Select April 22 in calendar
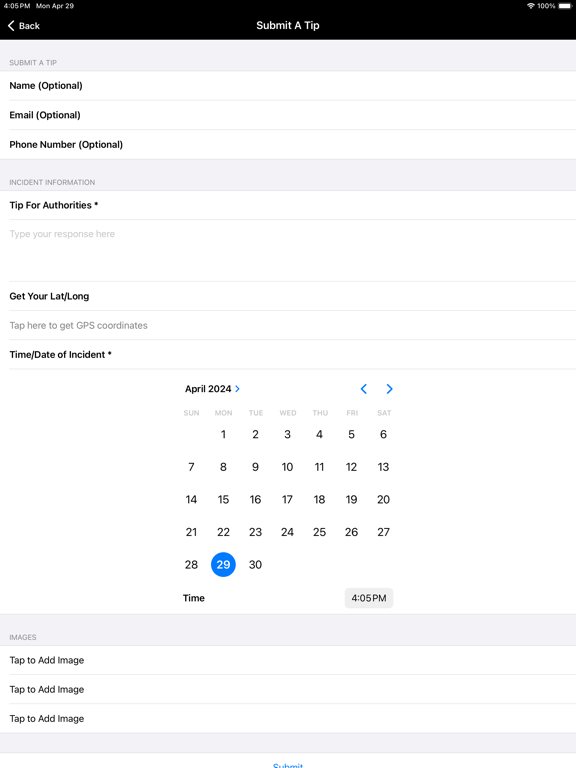576x768 pixels. [223, 532]
